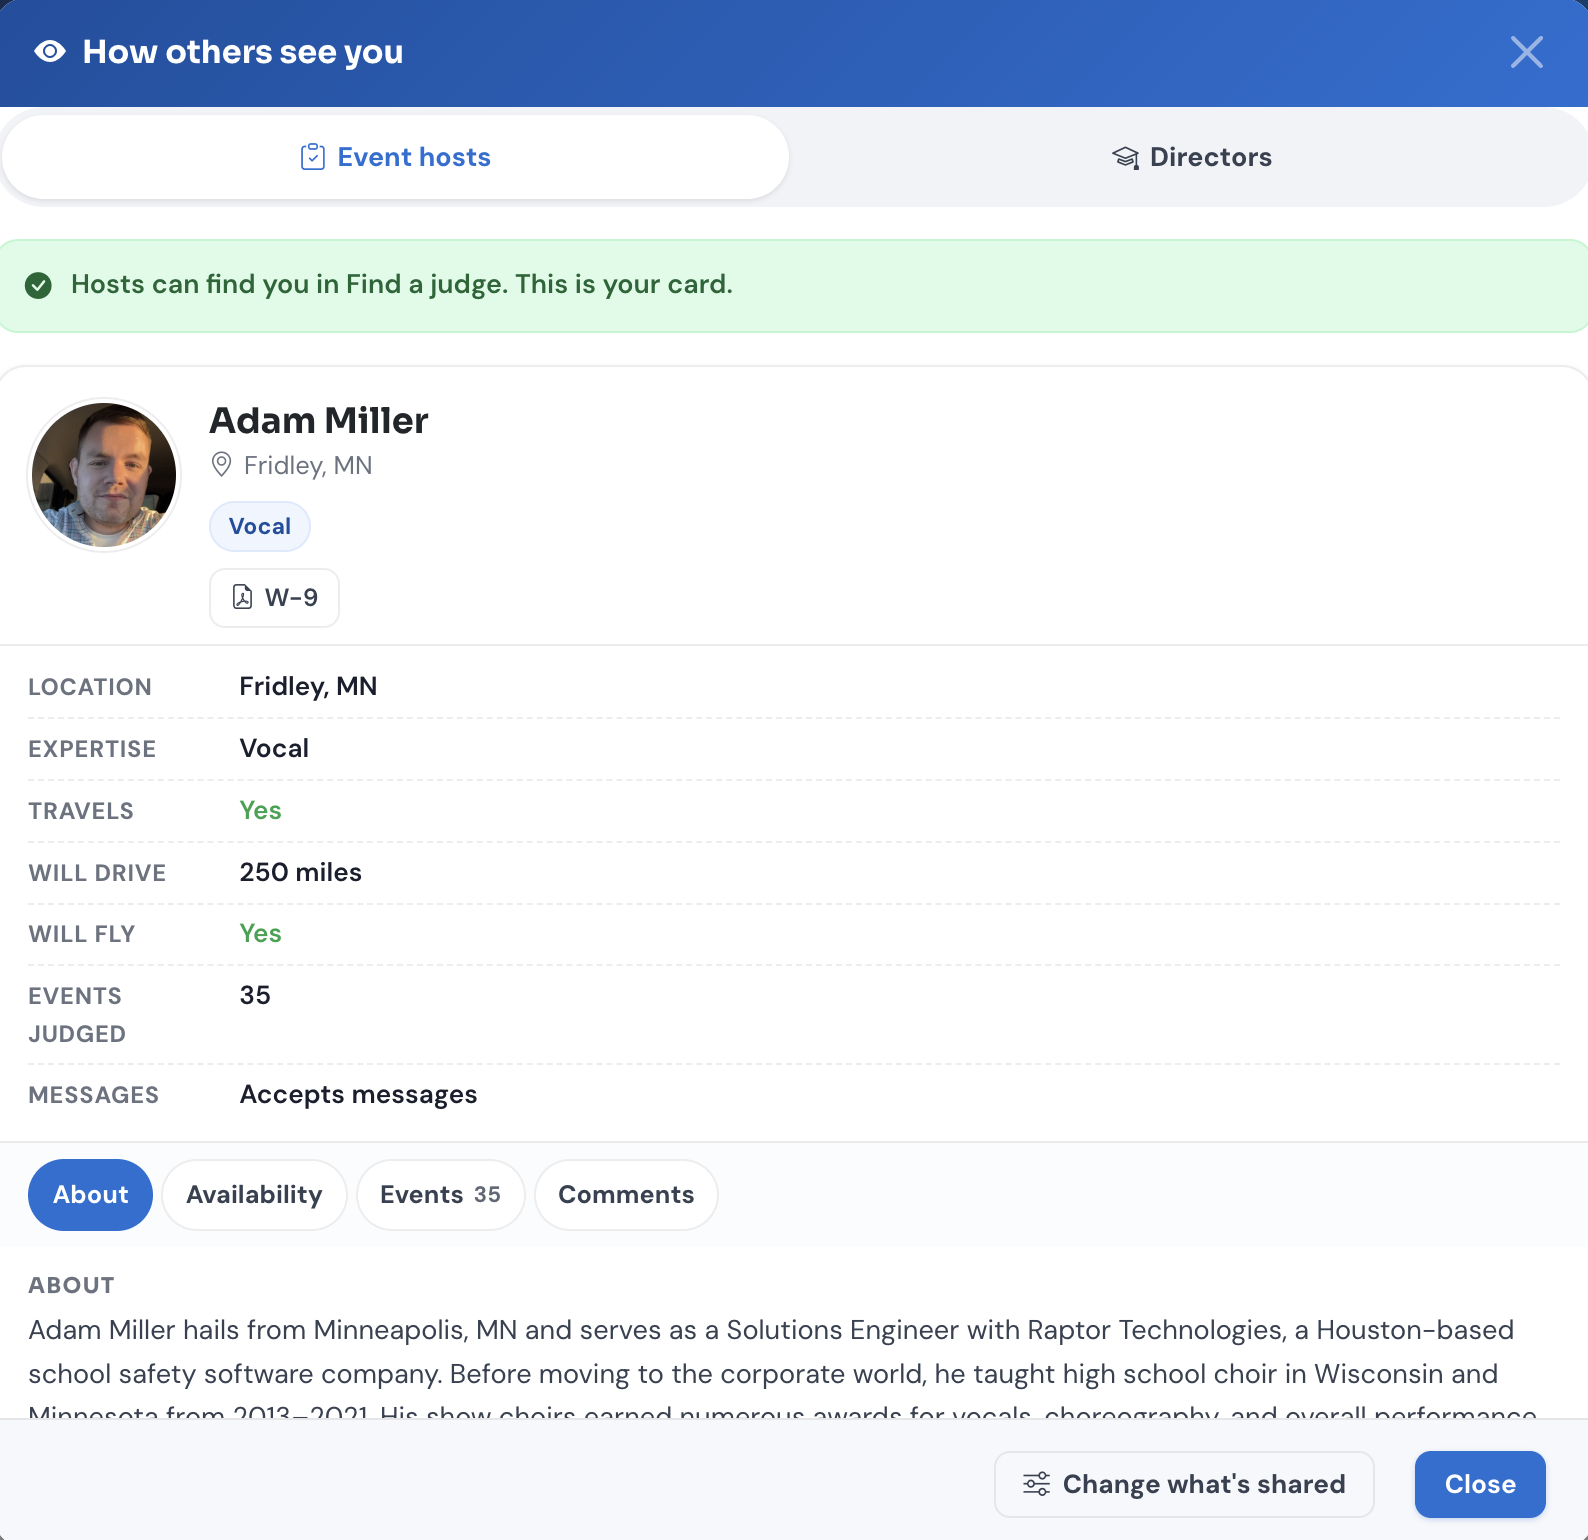Click the sliders icon on Change what's shared
The width and height of the screenshot is (1588, 1540).
(x=1037, y=1484)
